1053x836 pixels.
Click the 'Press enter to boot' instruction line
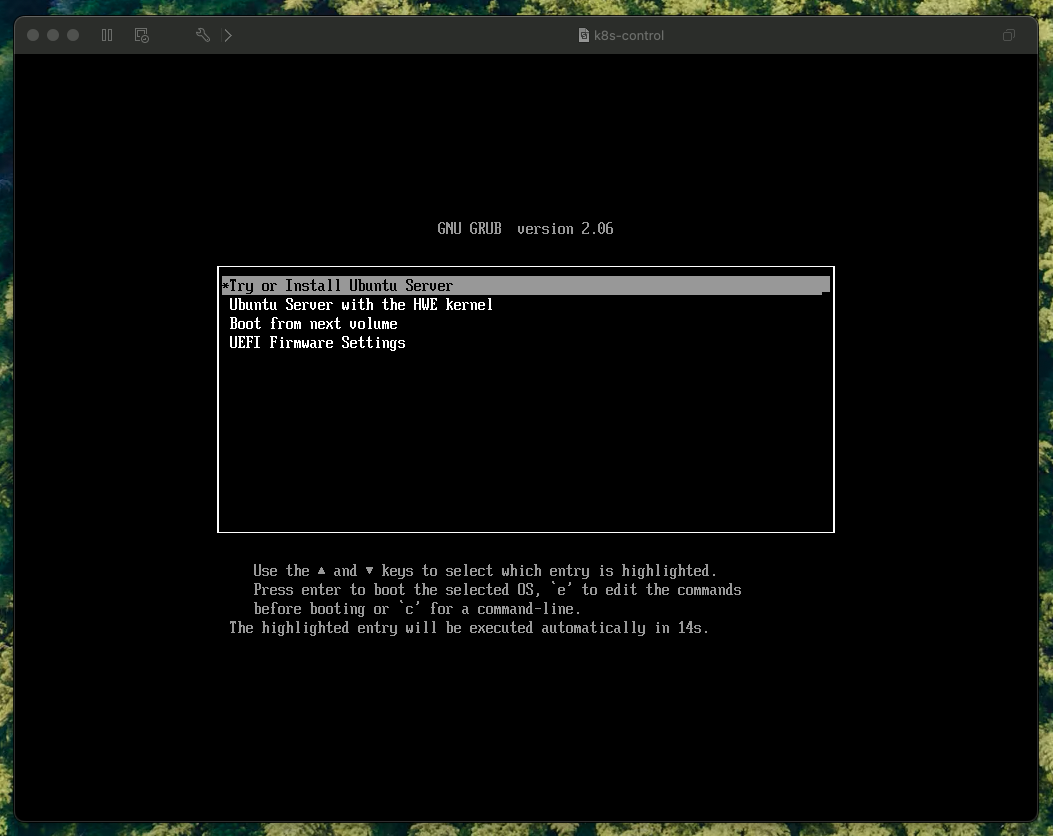[497, 590]
